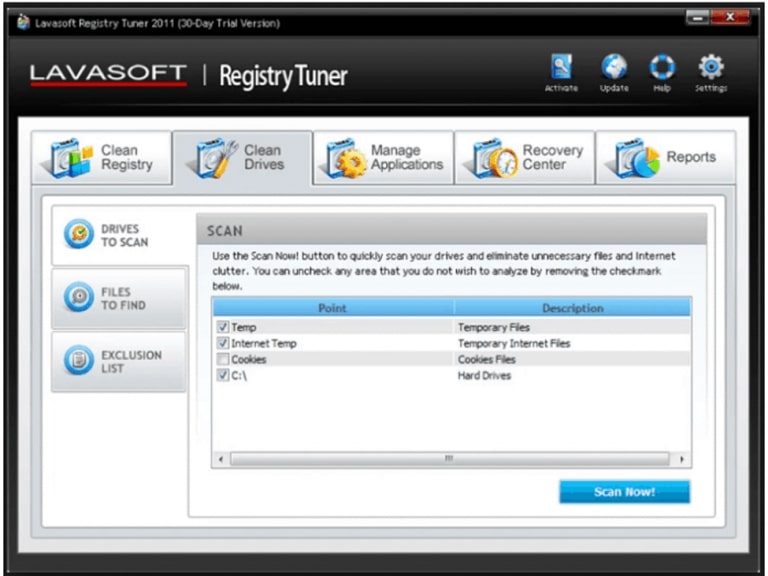Uncheck the Internet Temp checkbox
This screenshot has width=768, height=576.
click(x=222, y=343)
